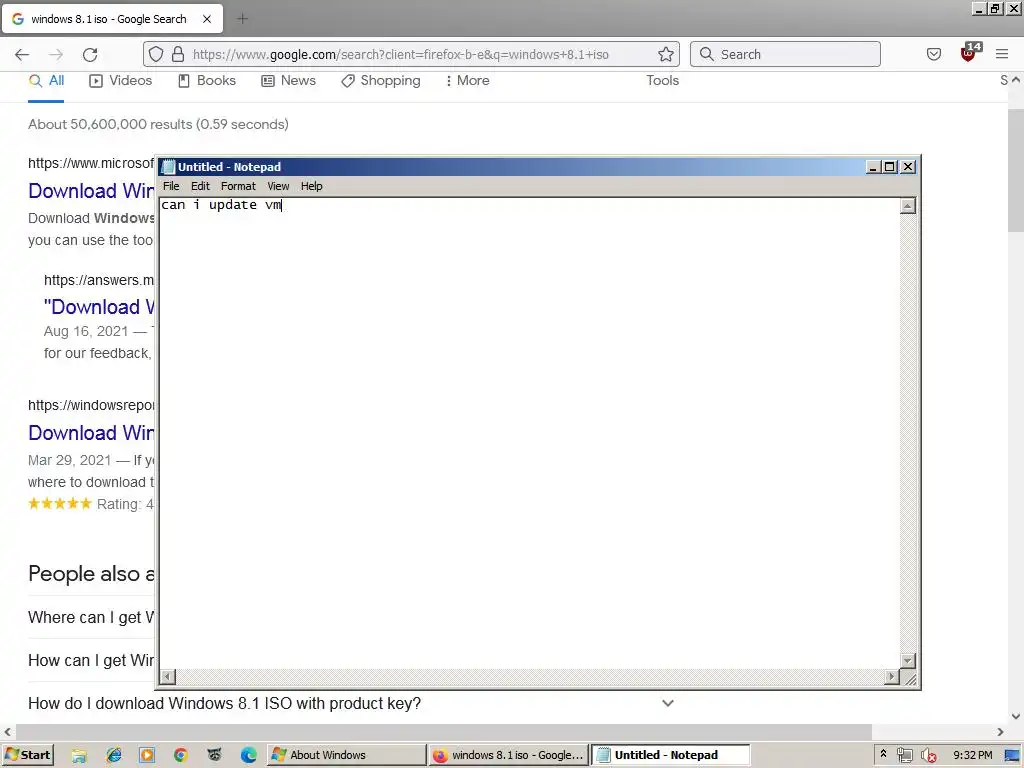The width and height of the screenshot is (1024, 768).
Task: Open the windowsreport Download Windows result
Action: pos(91,433)
